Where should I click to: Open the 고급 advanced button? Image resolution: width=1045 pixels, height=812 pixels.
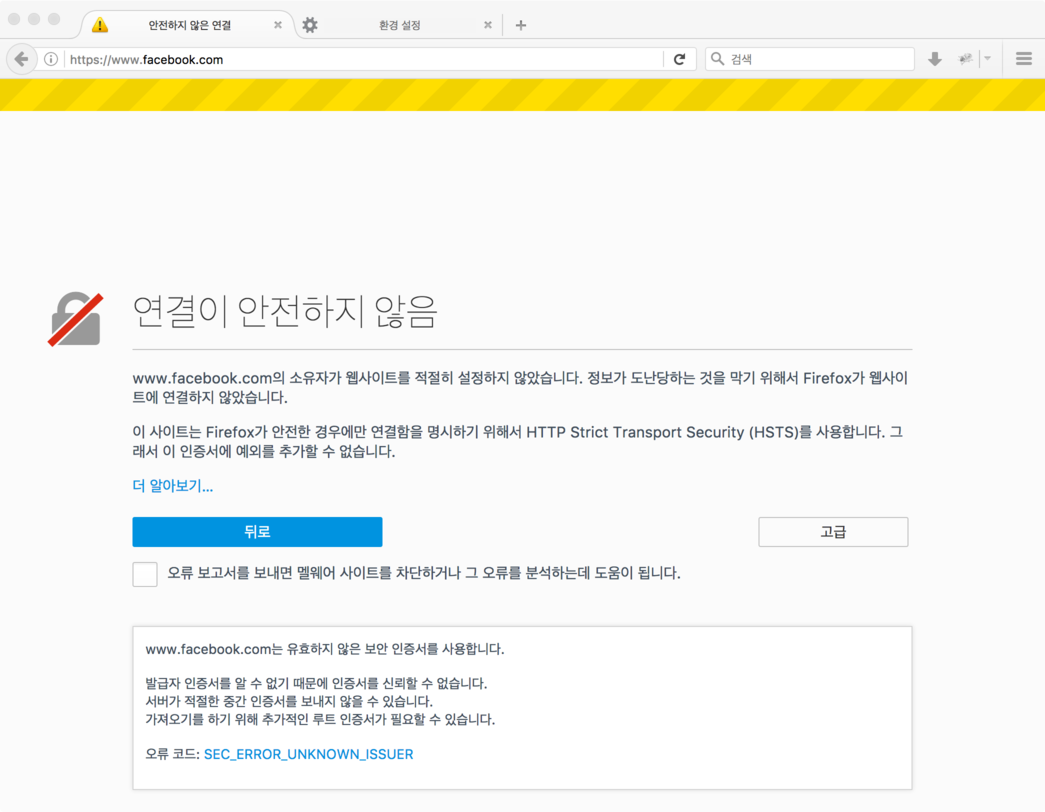tap(833, 532)
